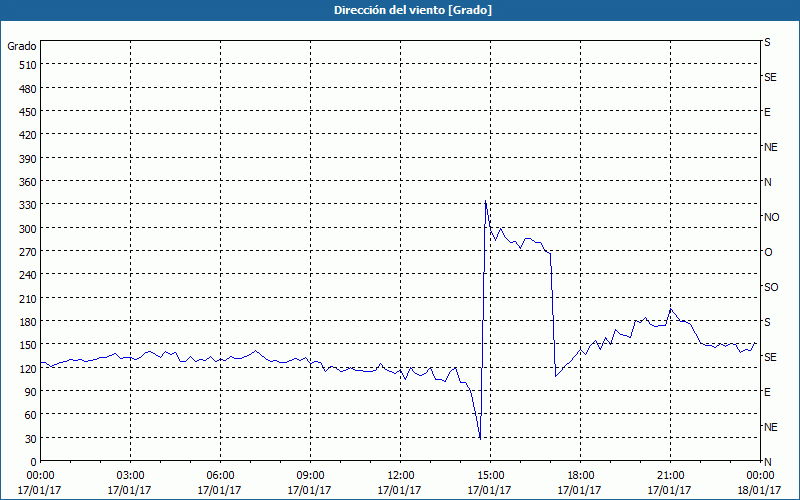Click the y-axis value 510
800x500 pixels.
[29, 65]
